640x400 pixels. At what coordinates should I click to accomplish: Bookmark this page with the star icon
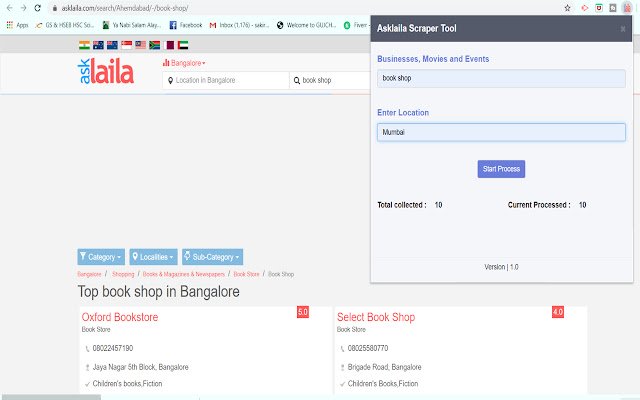coord(567,8)
